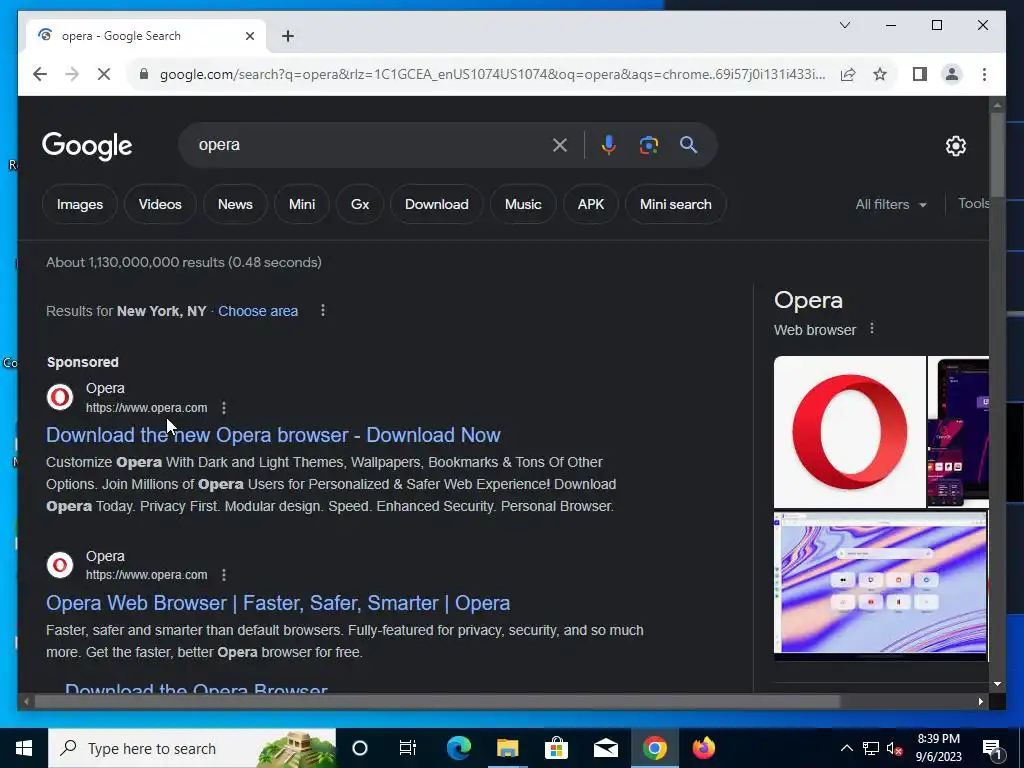Open Download the new Opera browser link

(273, 435)
